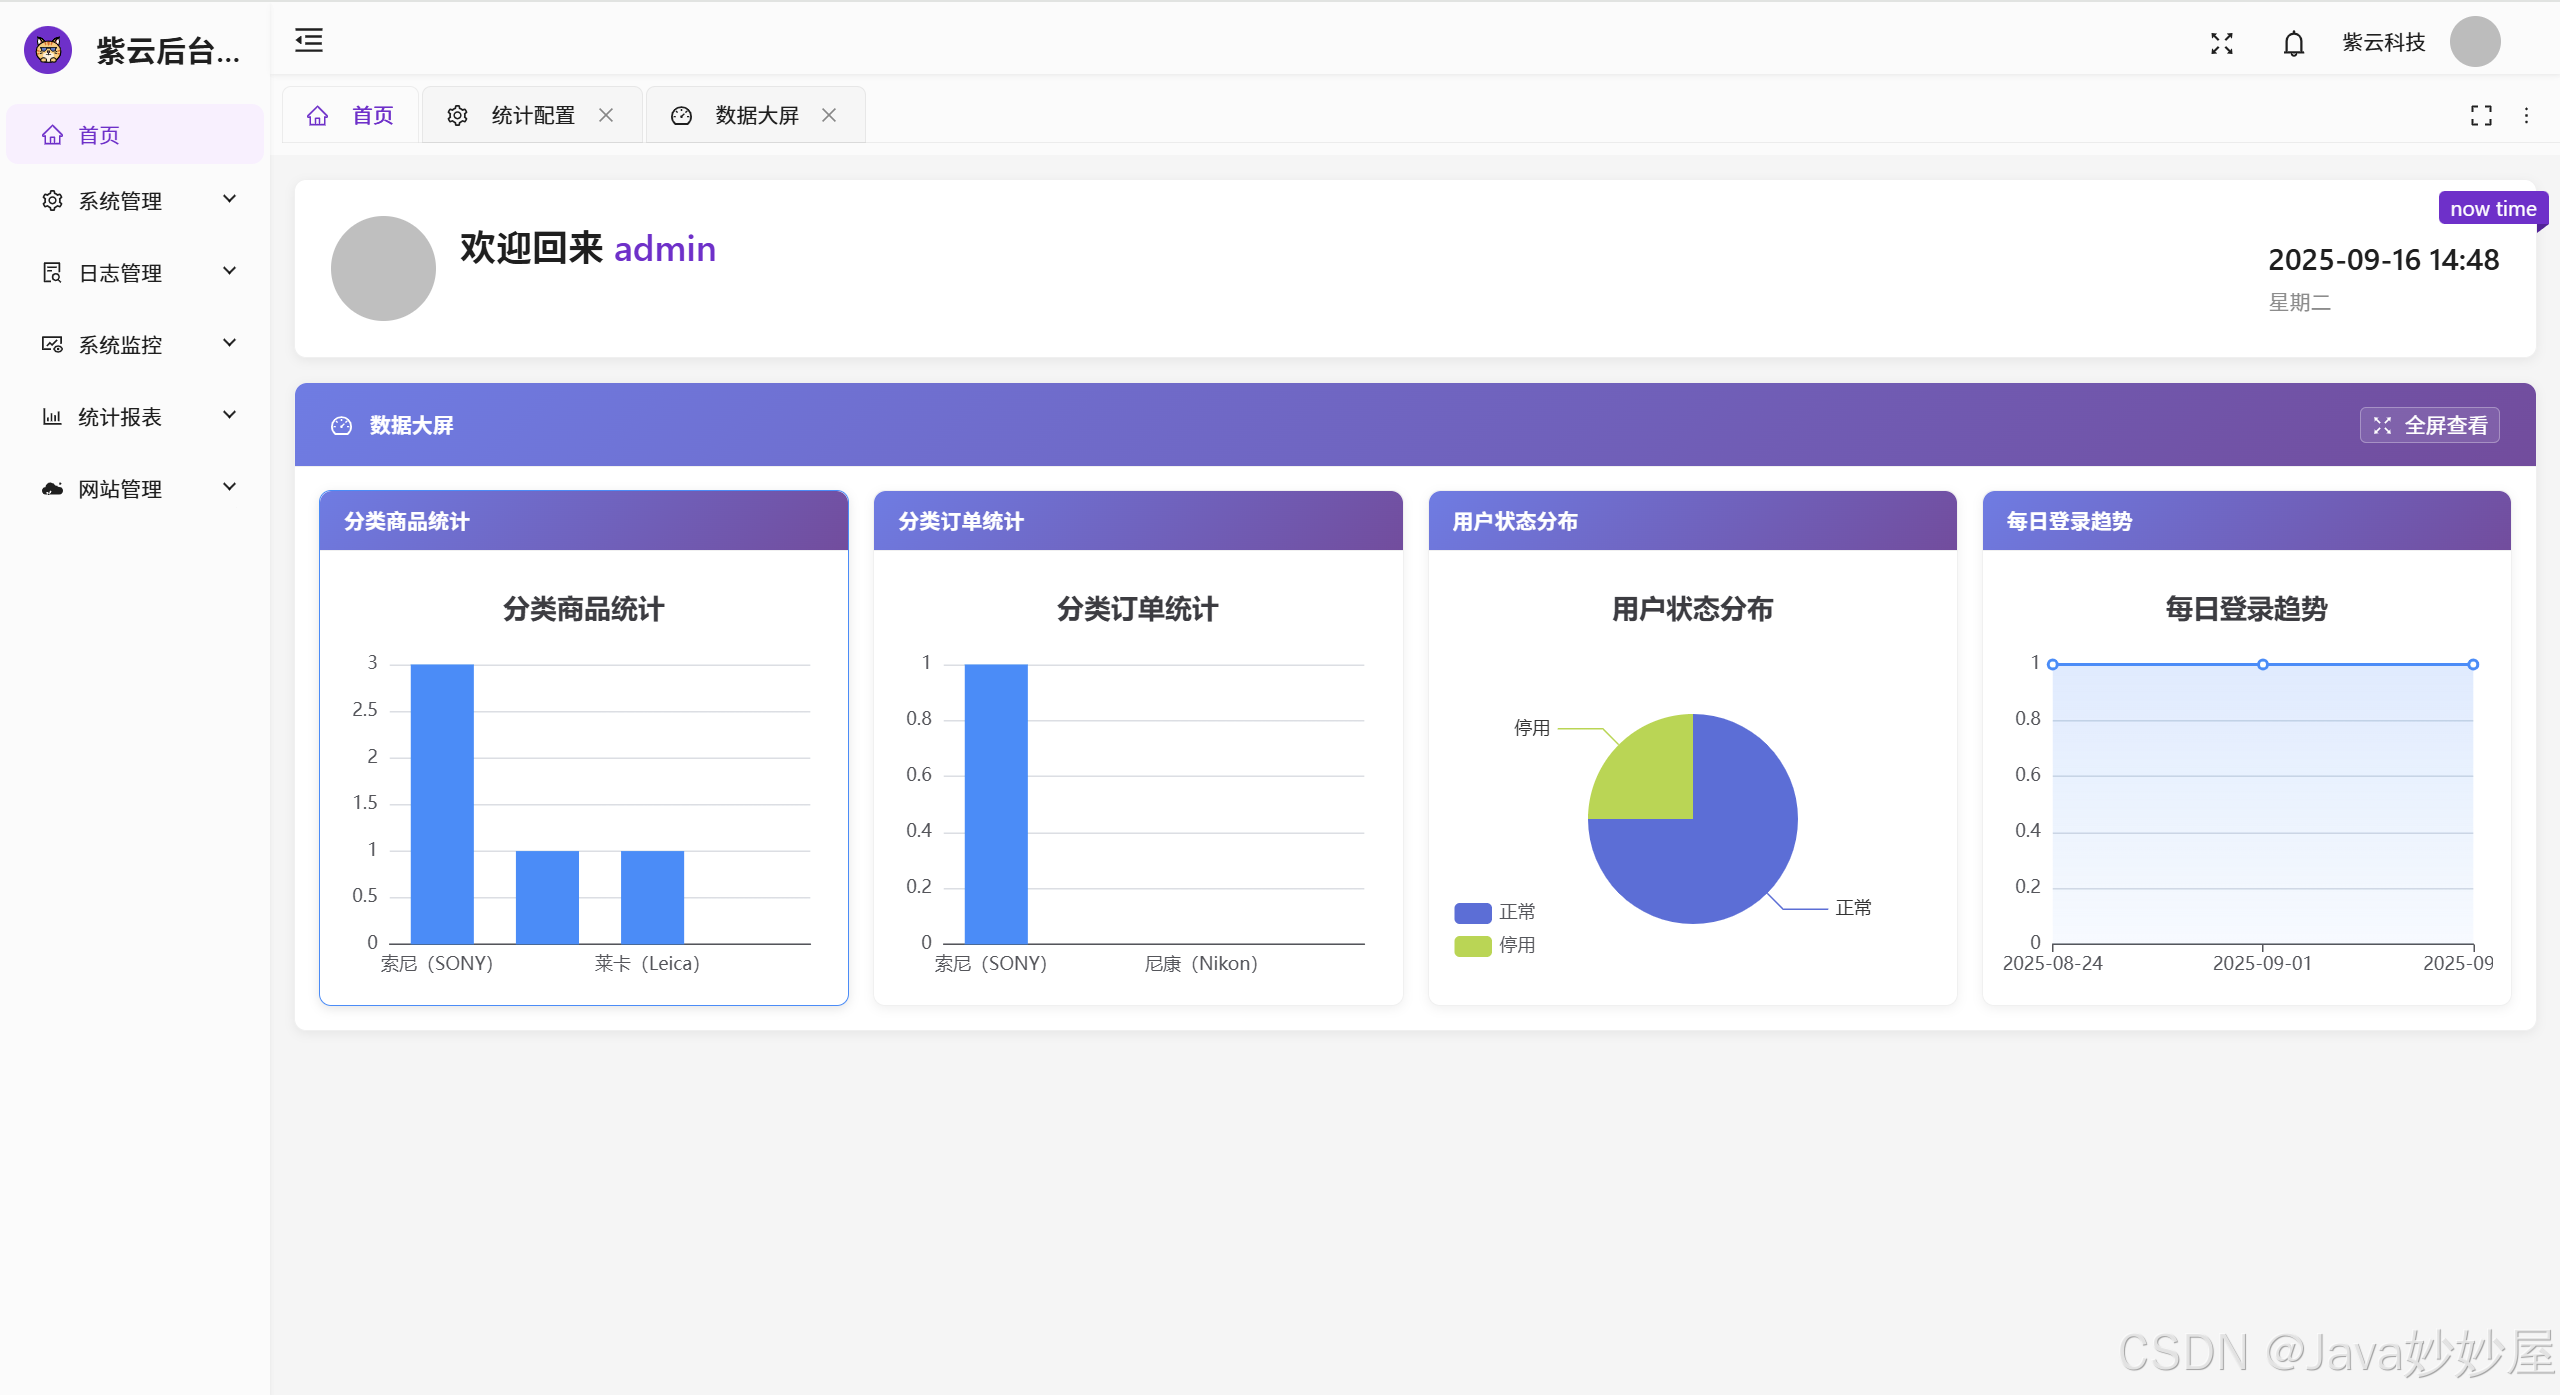Viewport: 2560px width, 1395px height.
Task: Expand 系统管理 using its chevron
Action: coord(229,199)
